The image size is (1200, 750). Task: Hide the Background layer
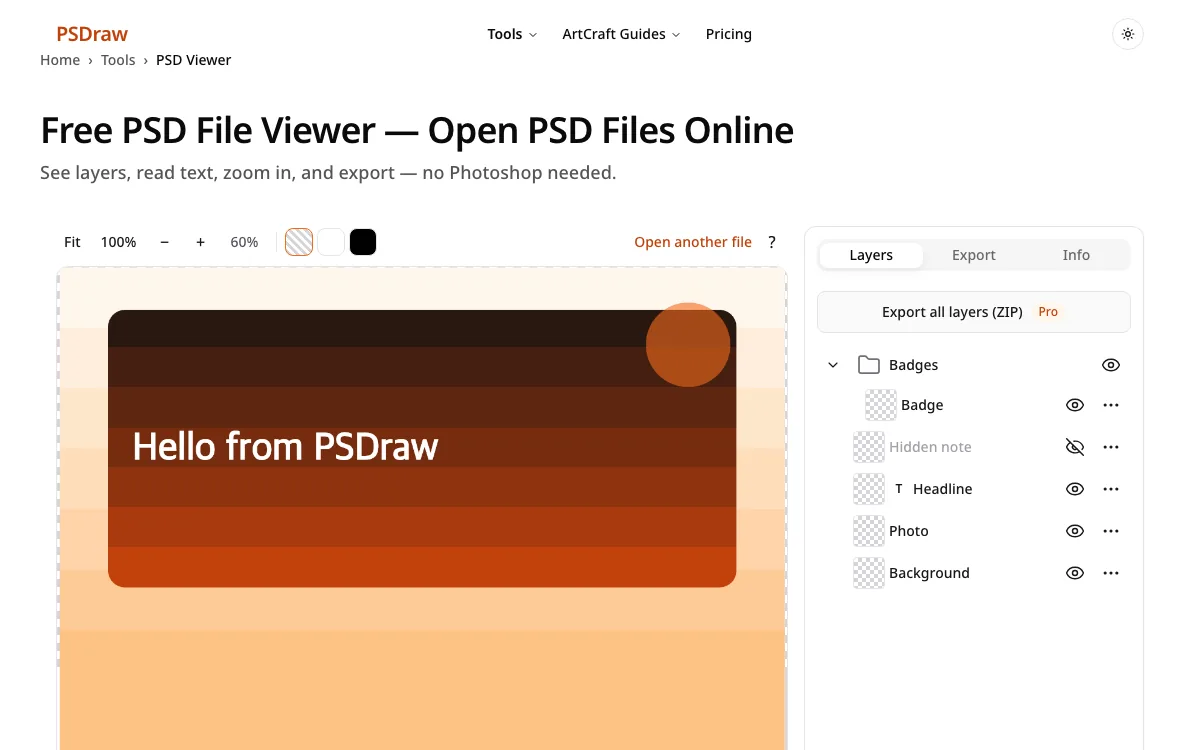1075,573
